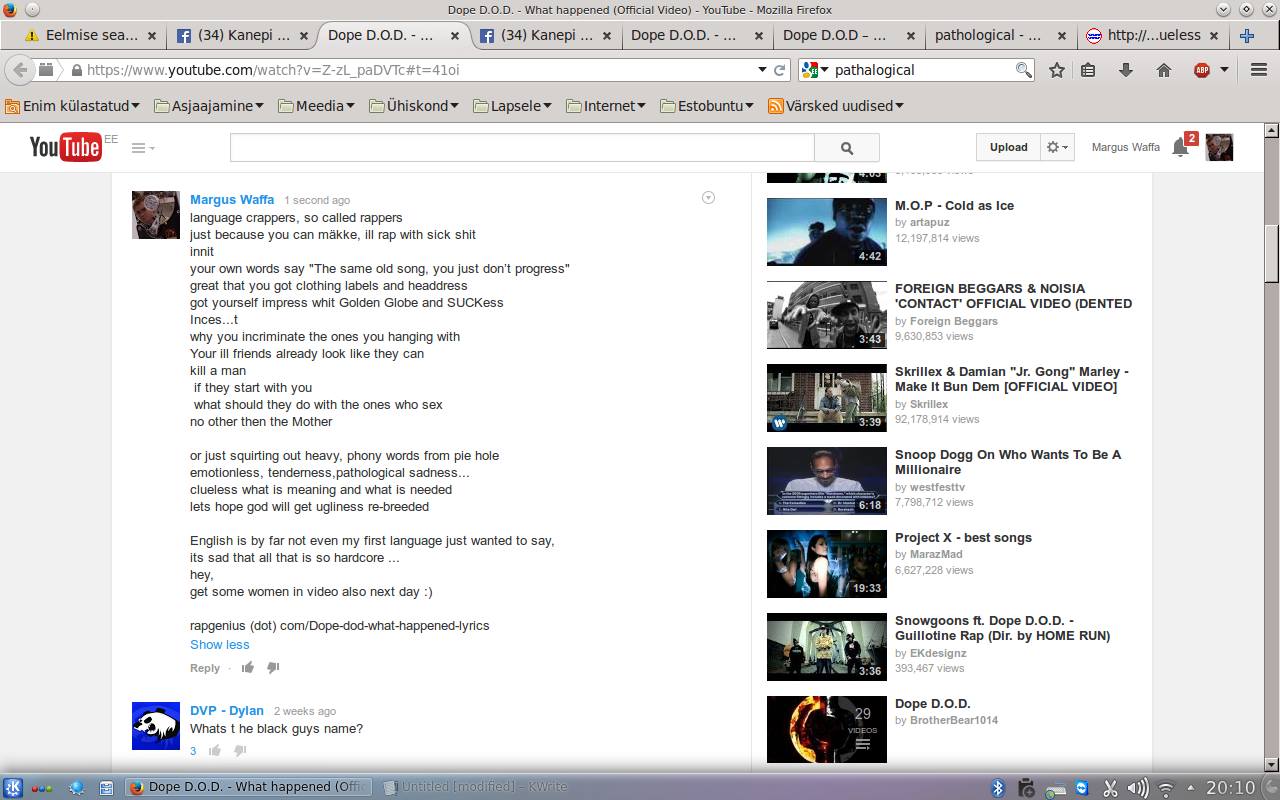1280x800 pixels.
Task: Click the YouTube search magnifier button
Action: 847,148
